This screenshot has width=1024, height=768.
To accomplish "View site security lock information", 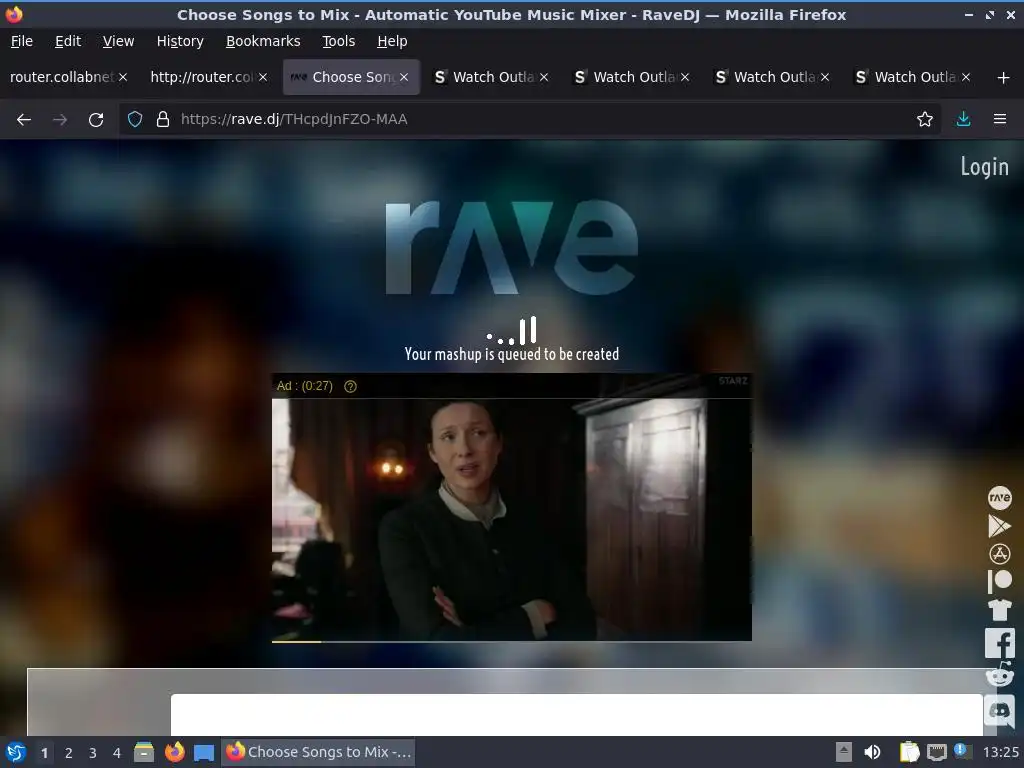I will [x=163, y=120].
